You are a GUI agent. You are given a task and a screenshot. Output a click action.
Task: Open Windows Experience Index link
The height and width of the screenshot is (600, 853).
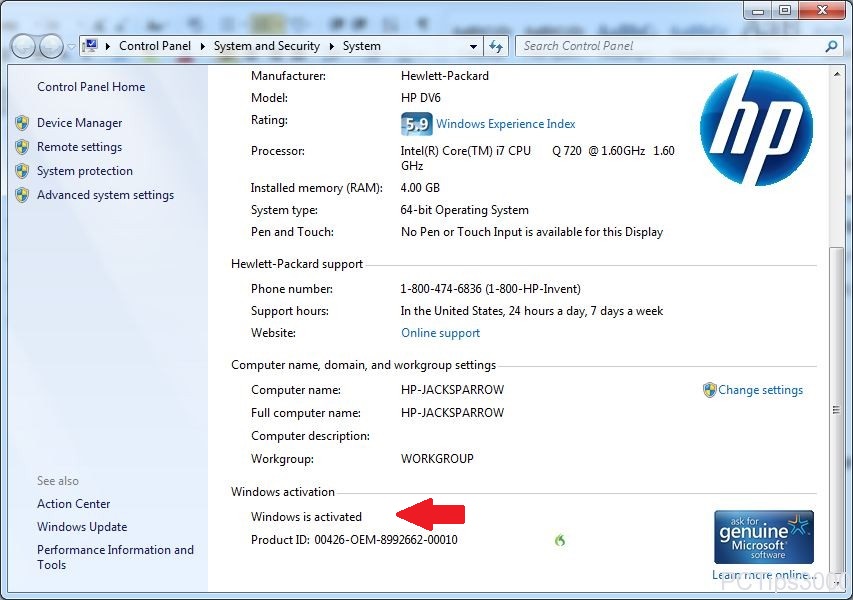[x=505, y=124]
